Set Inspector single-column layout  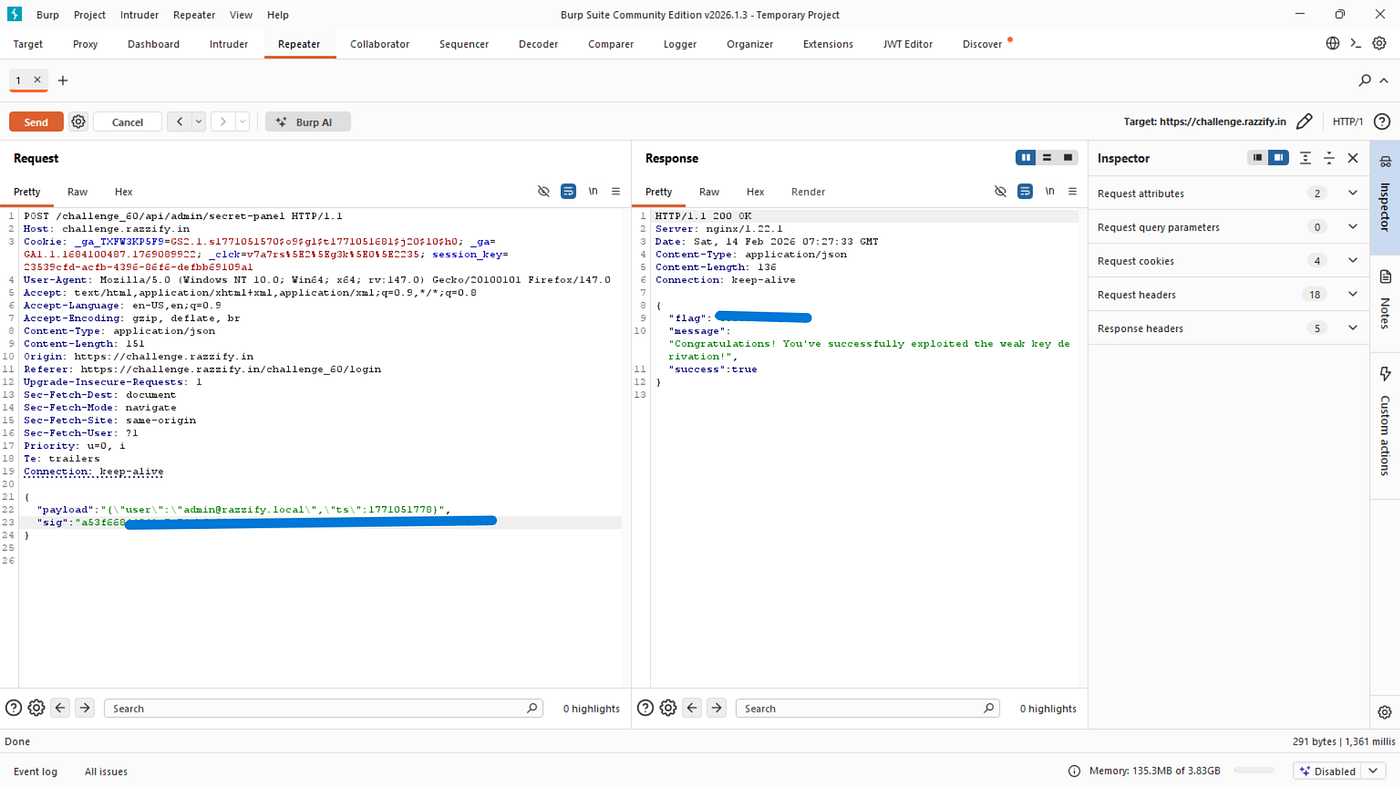[1258, 158]
